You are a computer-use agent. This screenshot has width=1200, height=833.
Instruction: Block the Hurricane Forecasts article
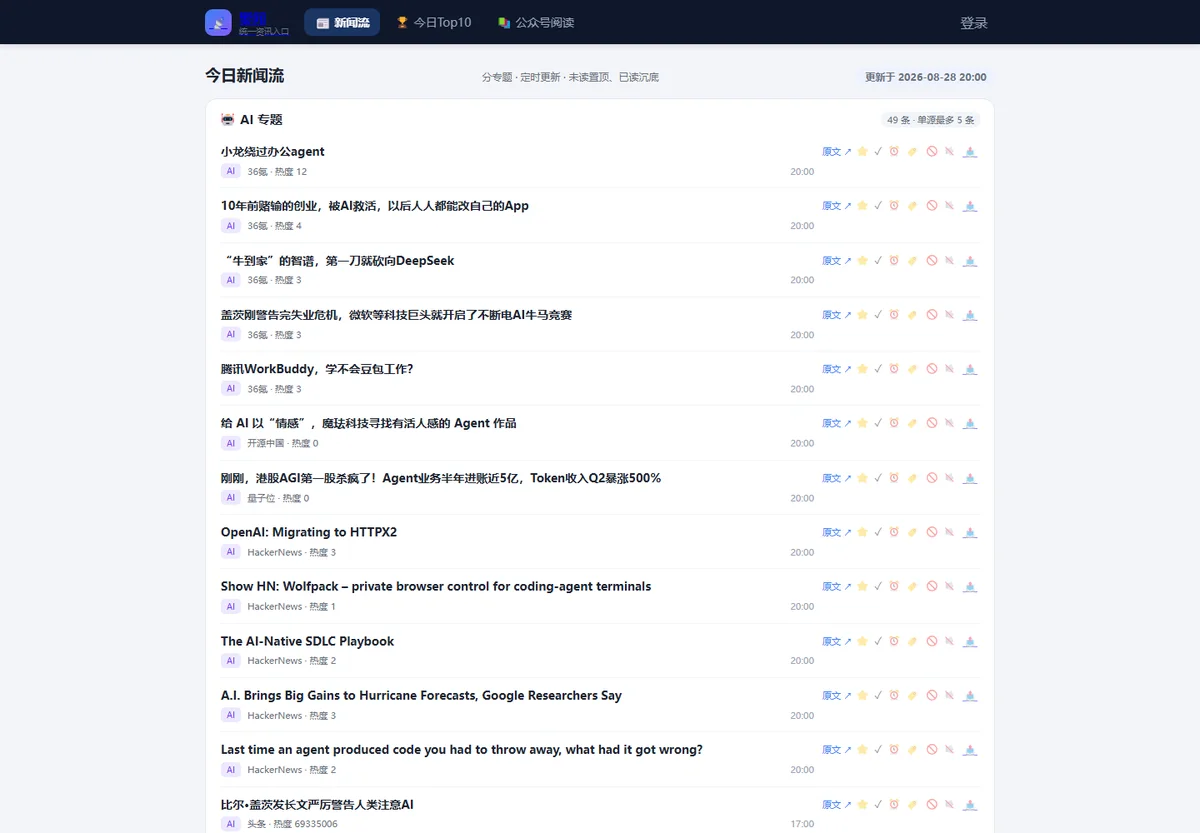point(931,695)
